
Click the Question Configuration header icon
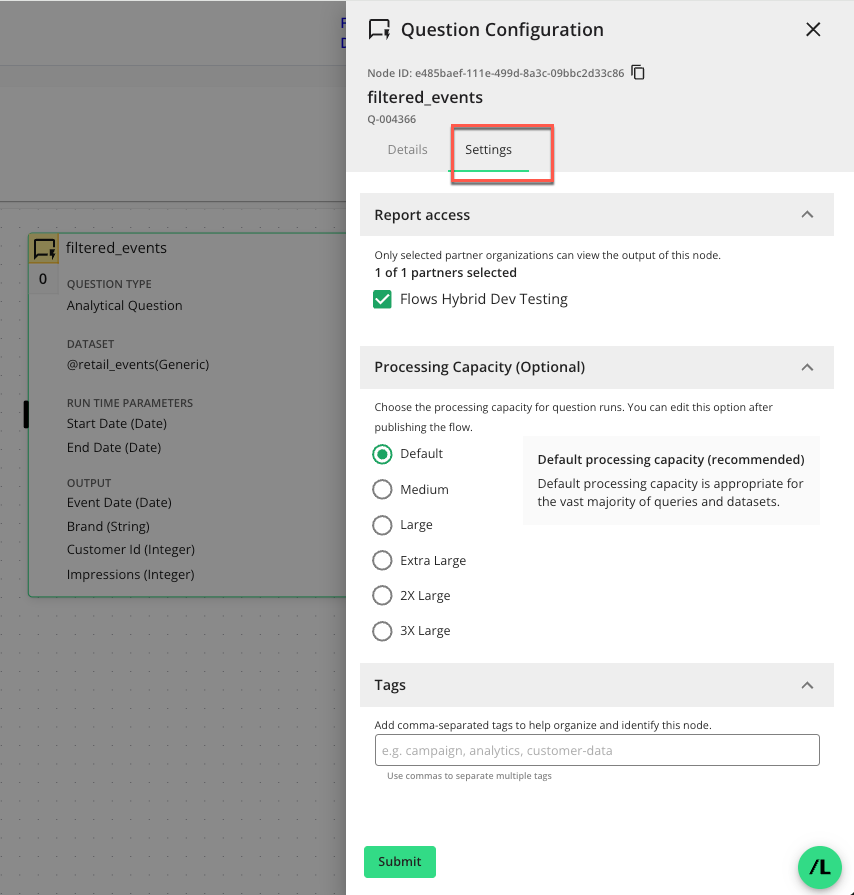click(x=379, y=30)
